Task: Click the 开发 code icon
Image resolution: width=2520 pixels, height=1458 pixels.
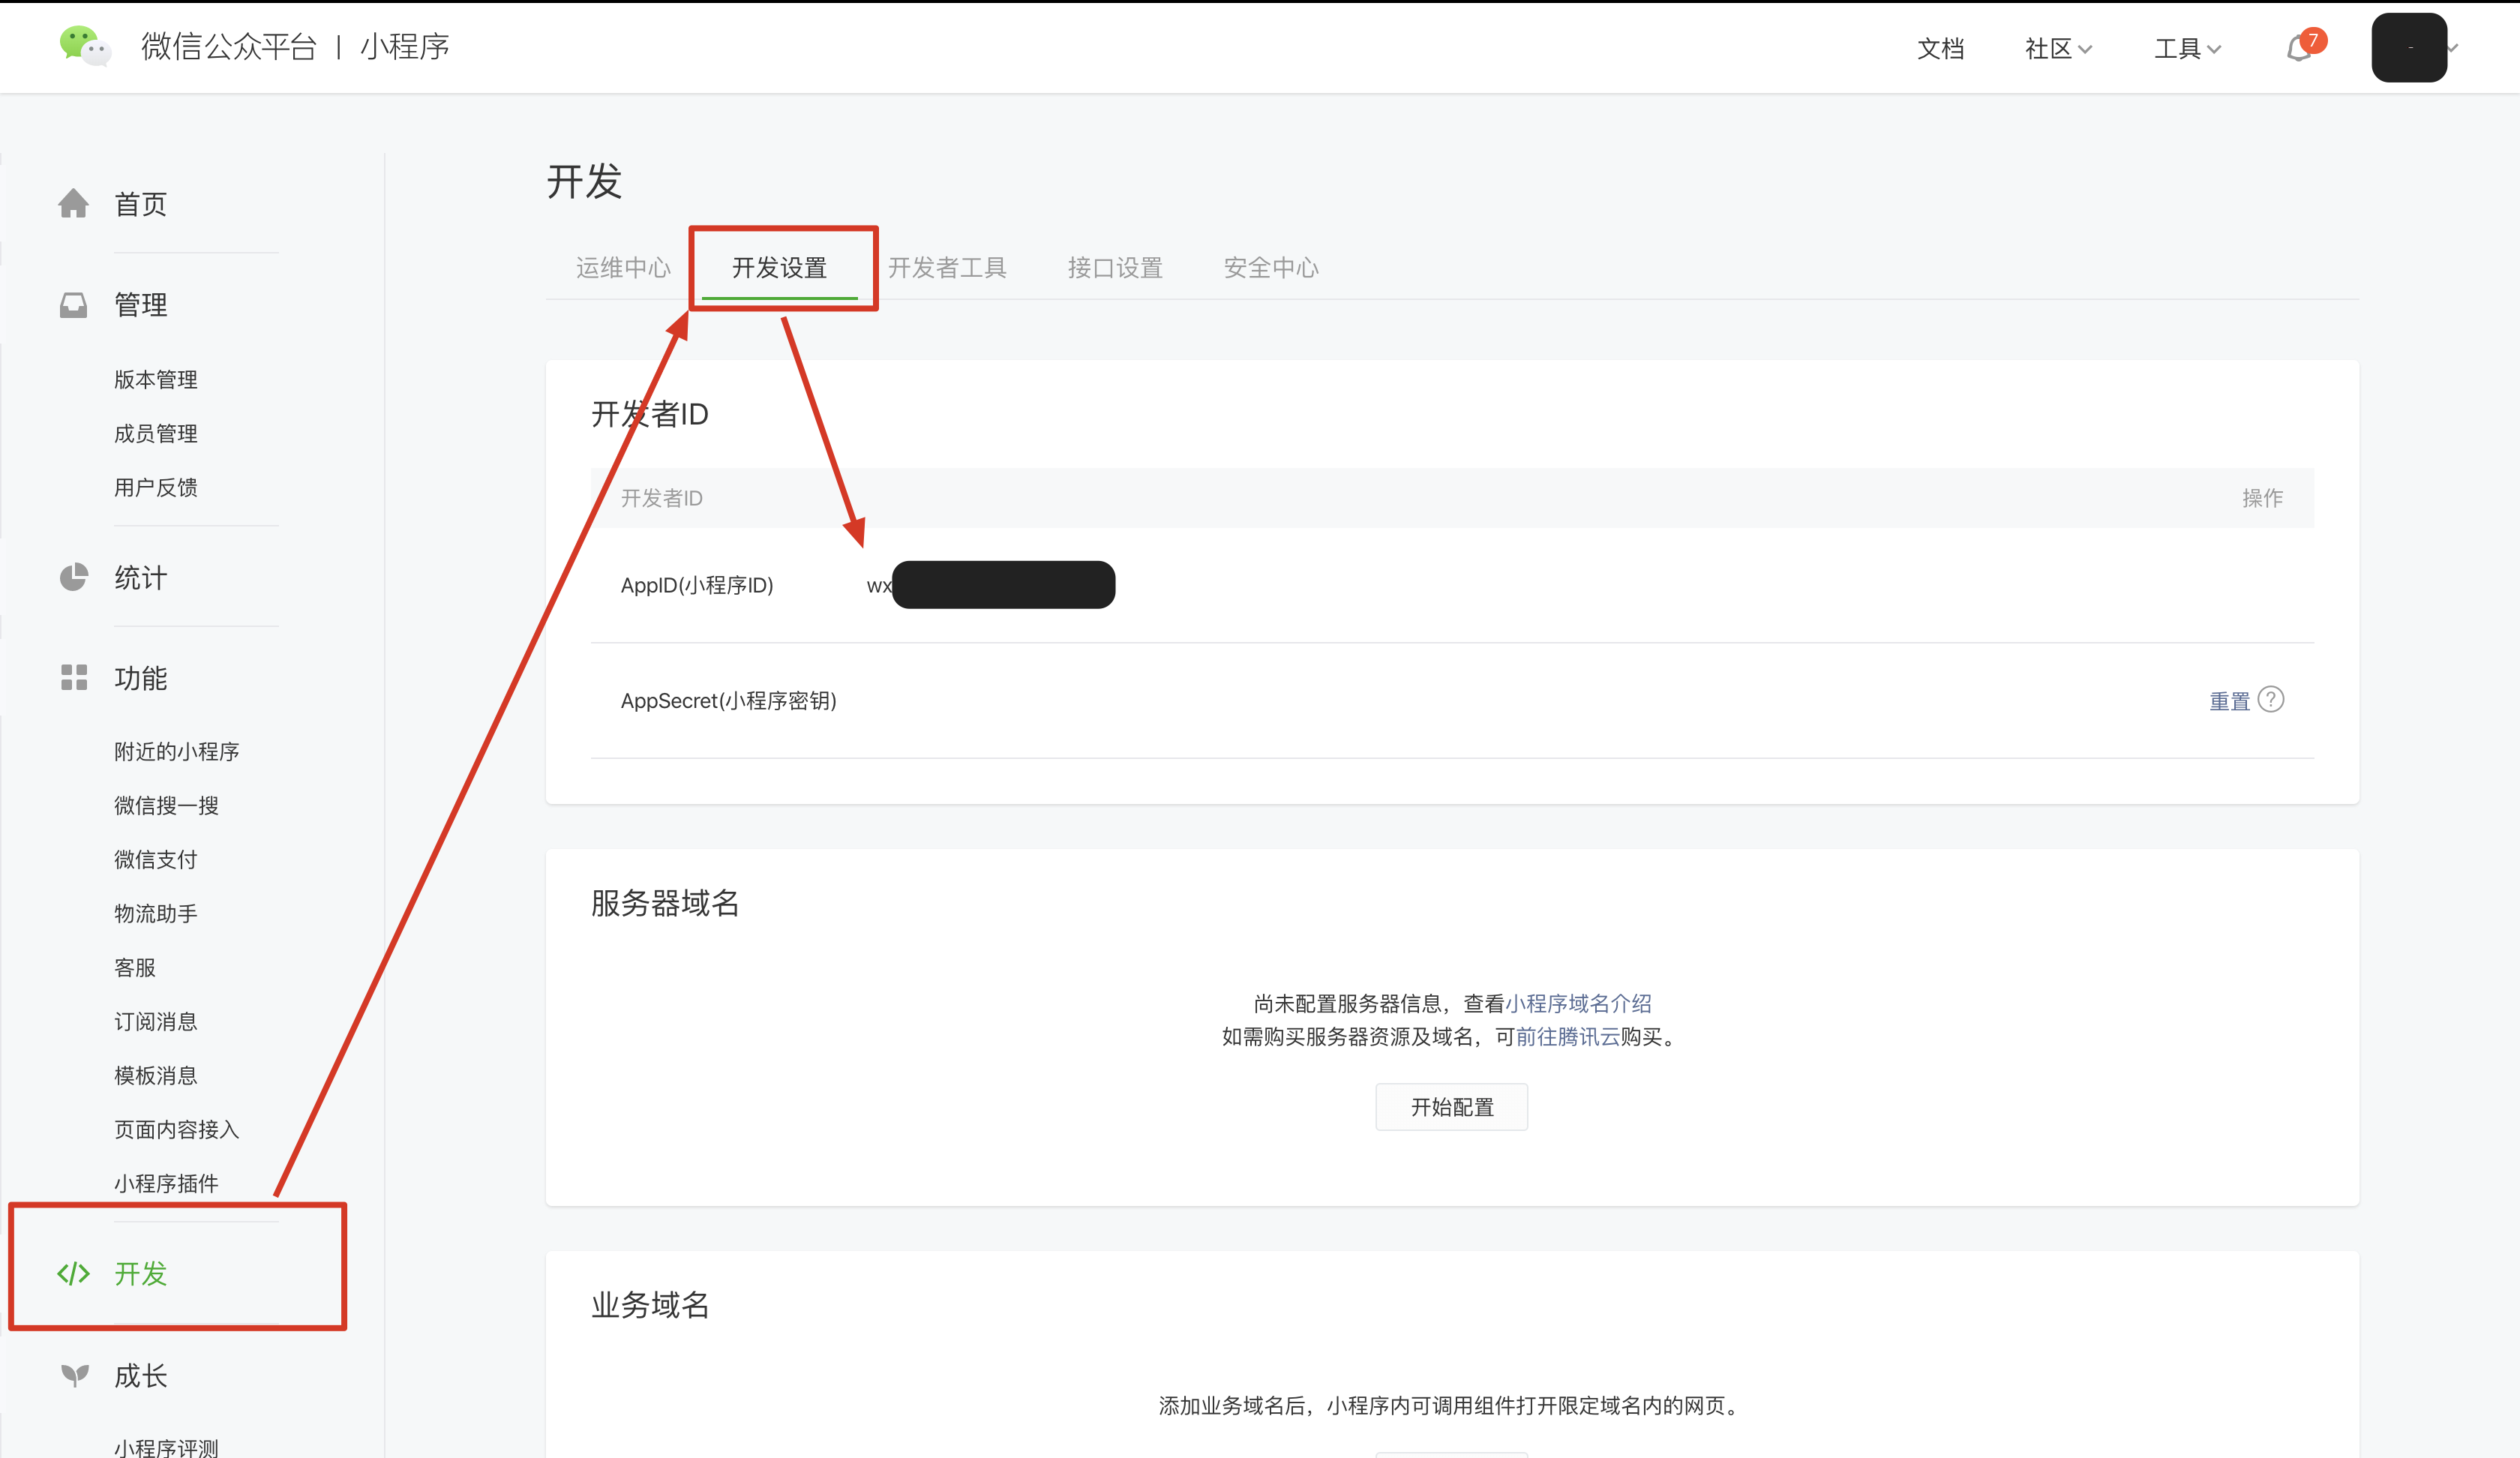Action: 73,1273
